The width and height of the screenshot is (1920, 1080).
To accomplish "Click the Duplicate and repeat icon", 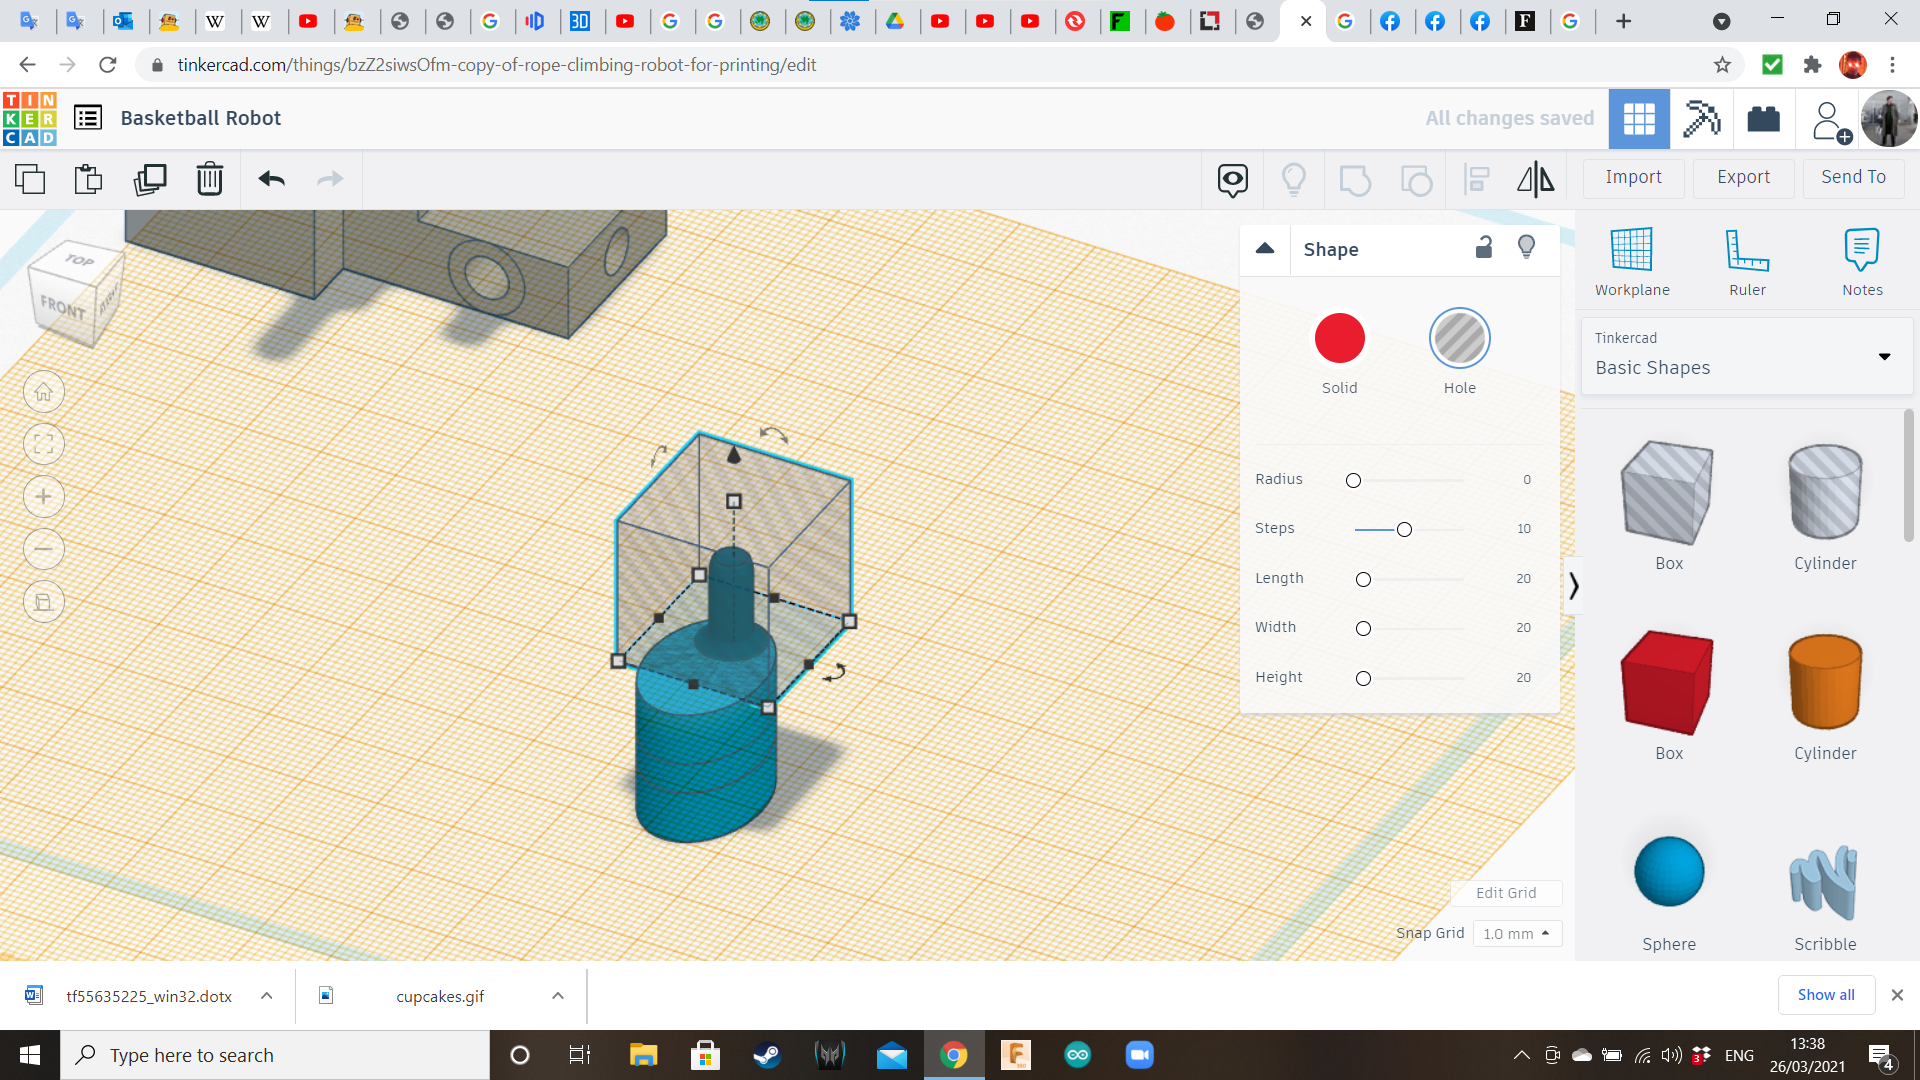I will point(150,179).
